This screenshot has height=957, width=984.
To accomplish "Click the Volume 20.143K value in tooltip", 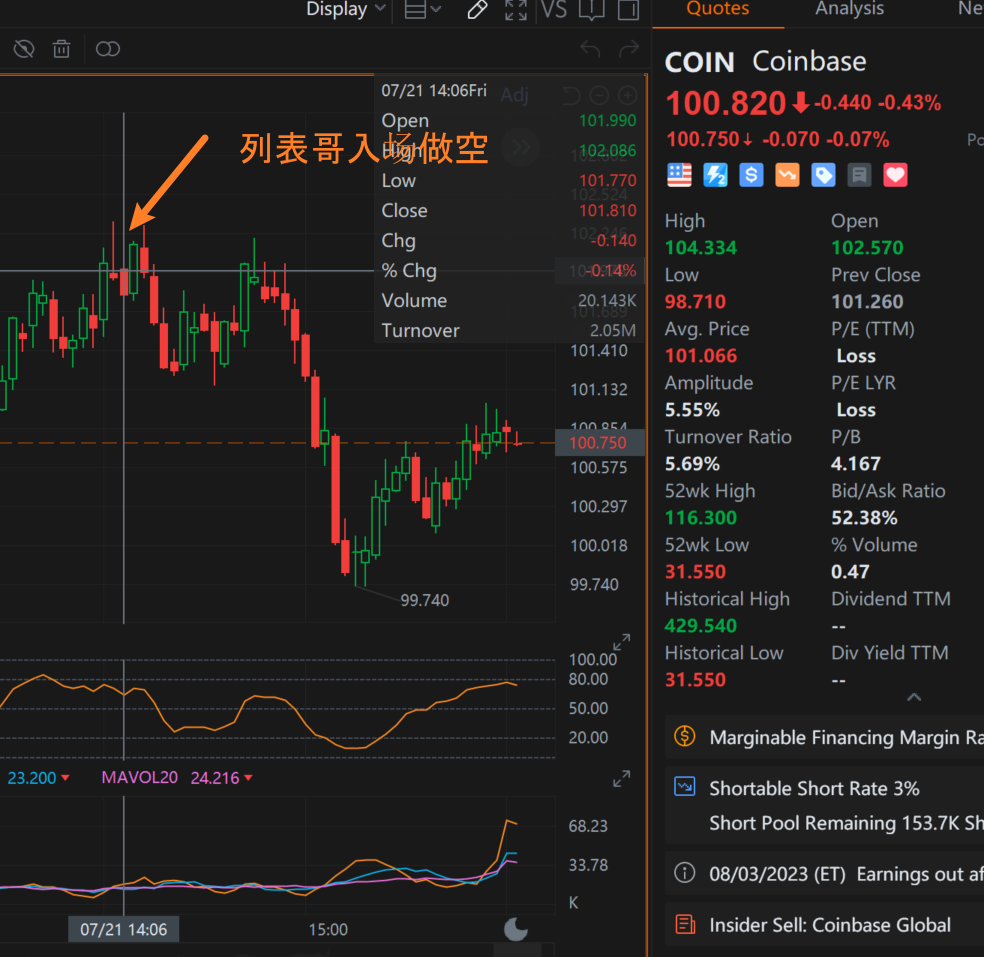I will pyautogui.click(x=607, y=301).
